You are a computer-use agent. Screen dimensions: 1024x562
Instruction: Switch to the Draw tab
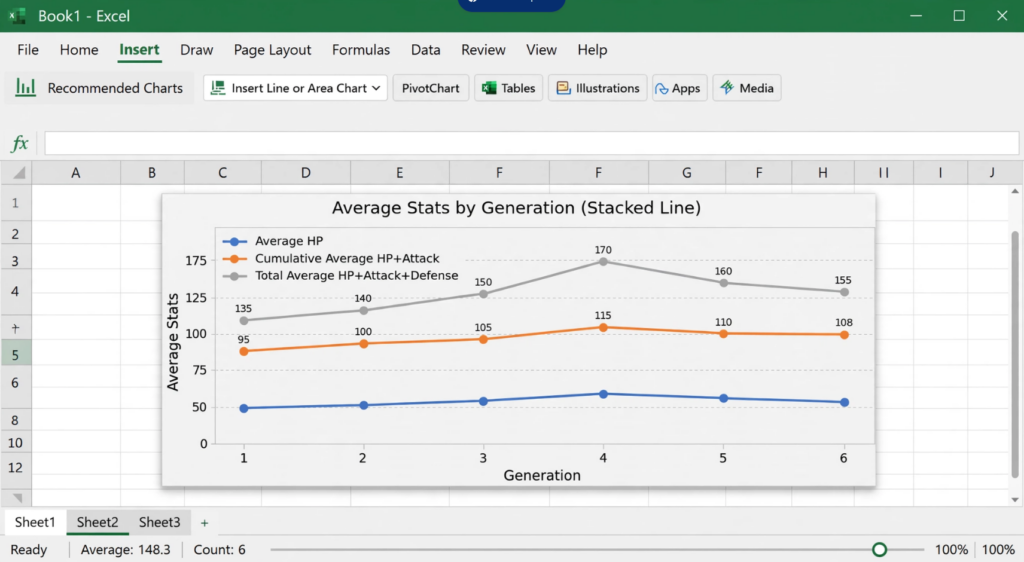tap(197, 50)
